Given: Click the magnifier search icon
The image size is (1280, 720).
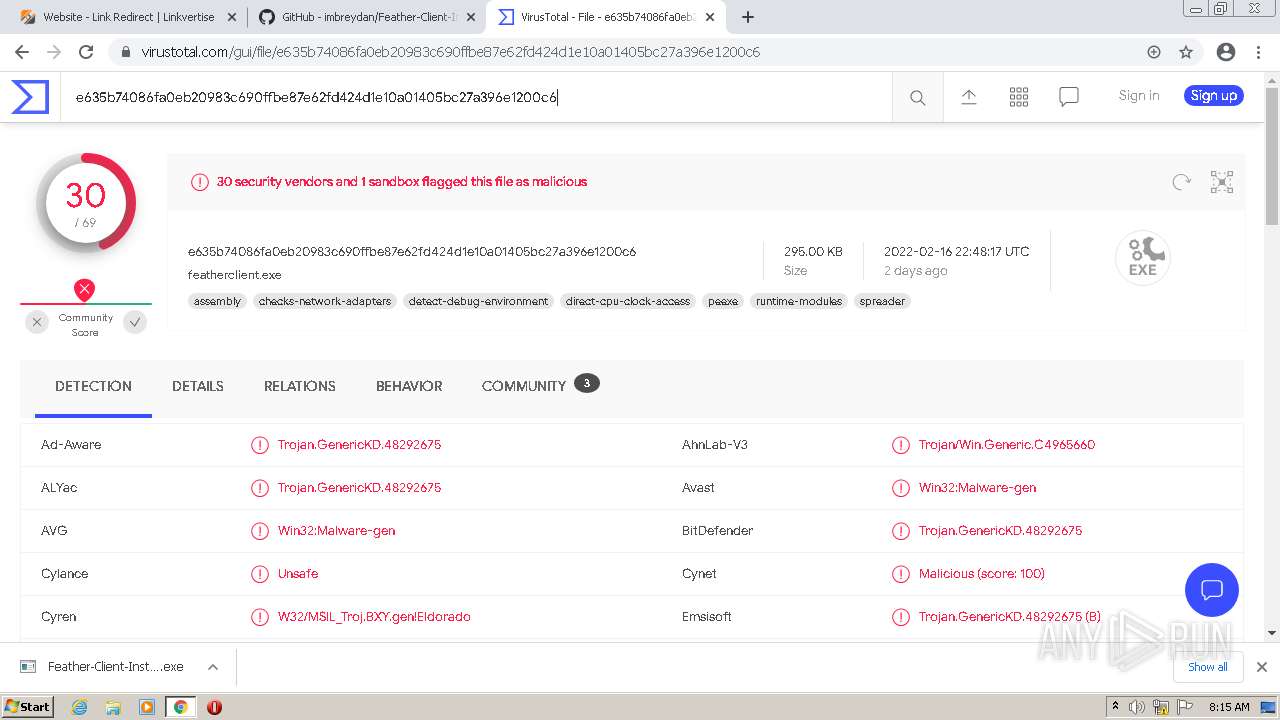Looking at the screenshot, I should (x=917, y=97).
